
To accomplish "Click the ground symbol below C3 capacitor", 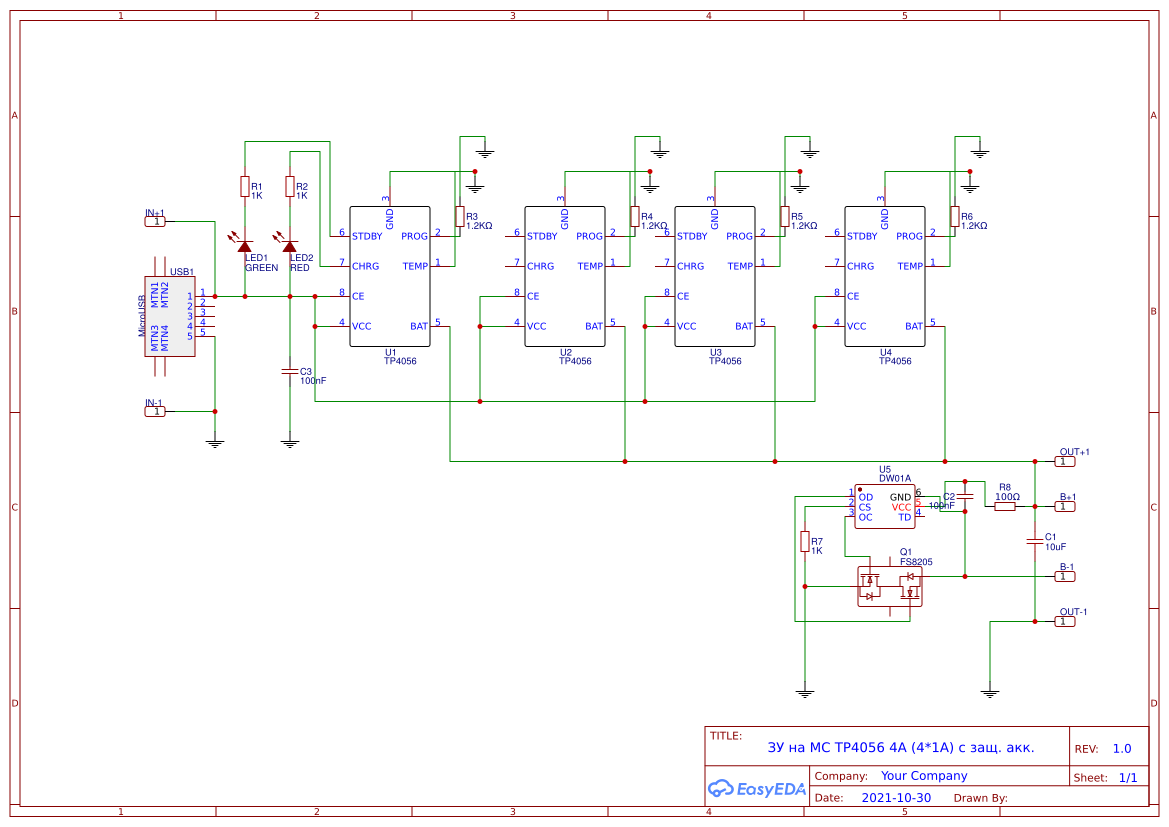I will coord(290,444).
